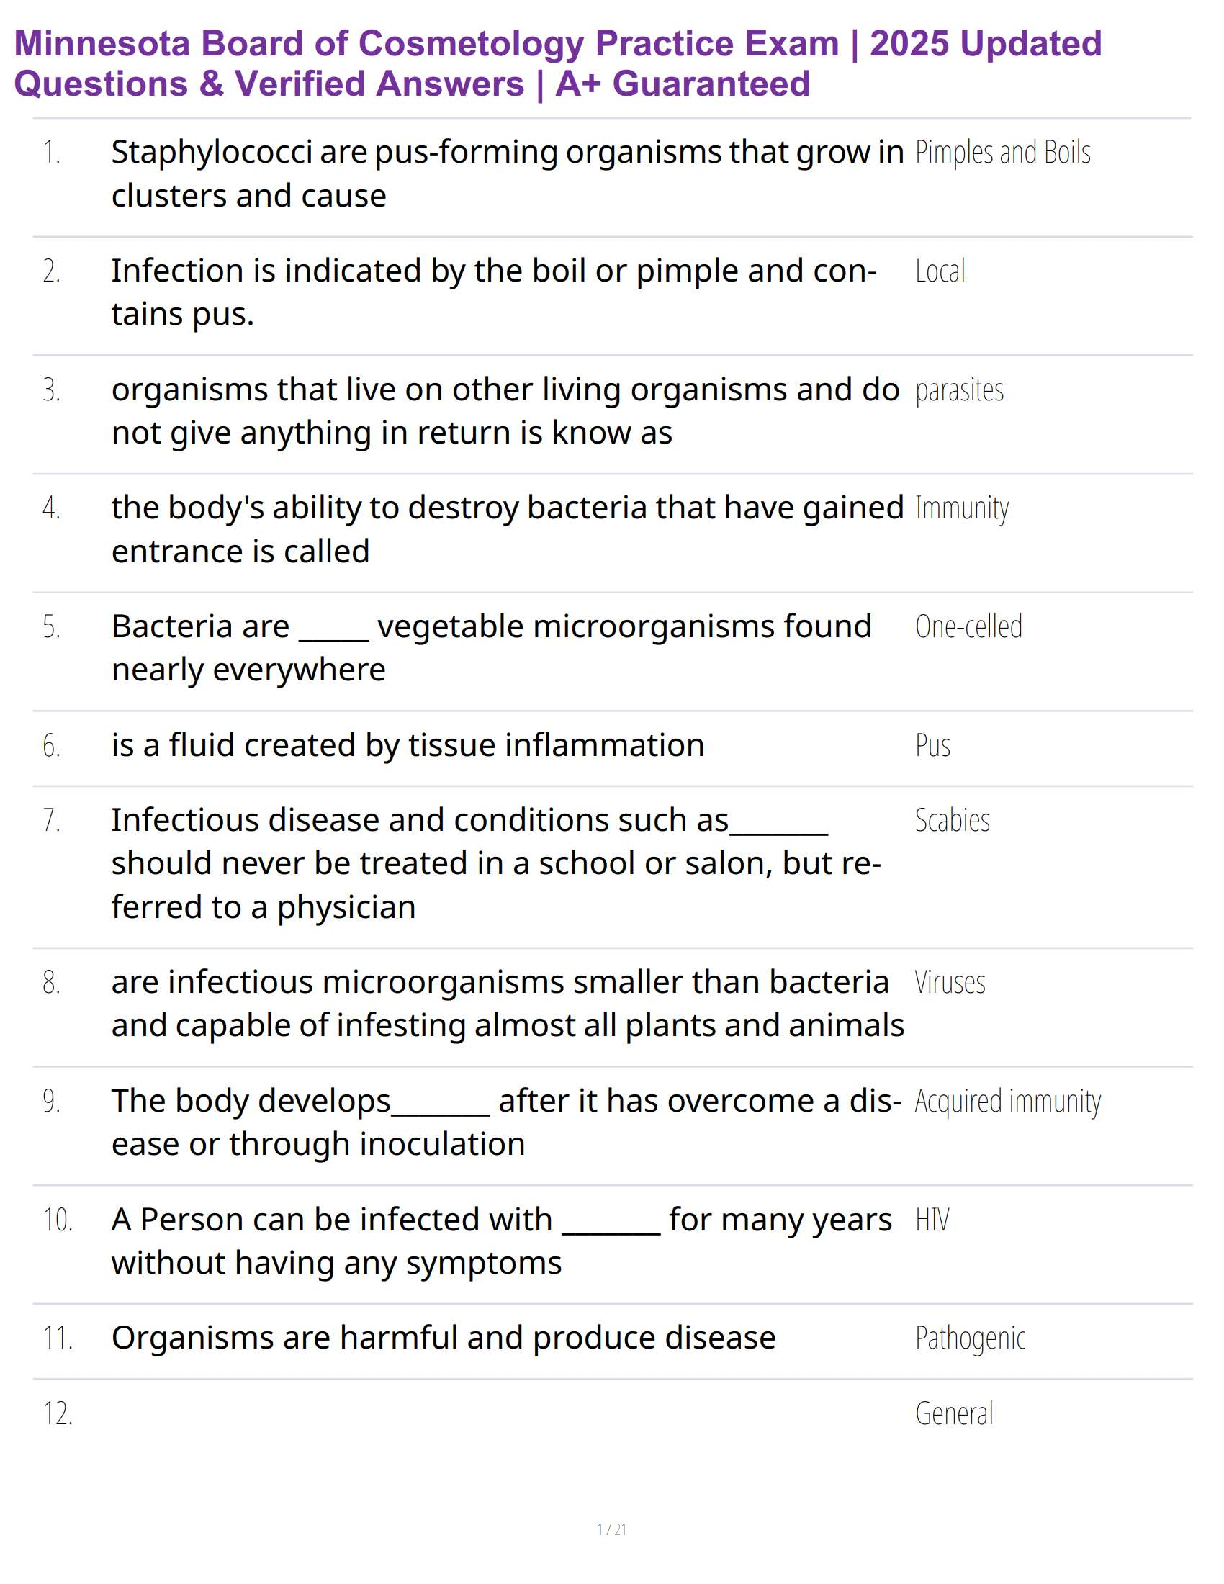
Task: Click the answer "Local"
Action: coord(940,272)
